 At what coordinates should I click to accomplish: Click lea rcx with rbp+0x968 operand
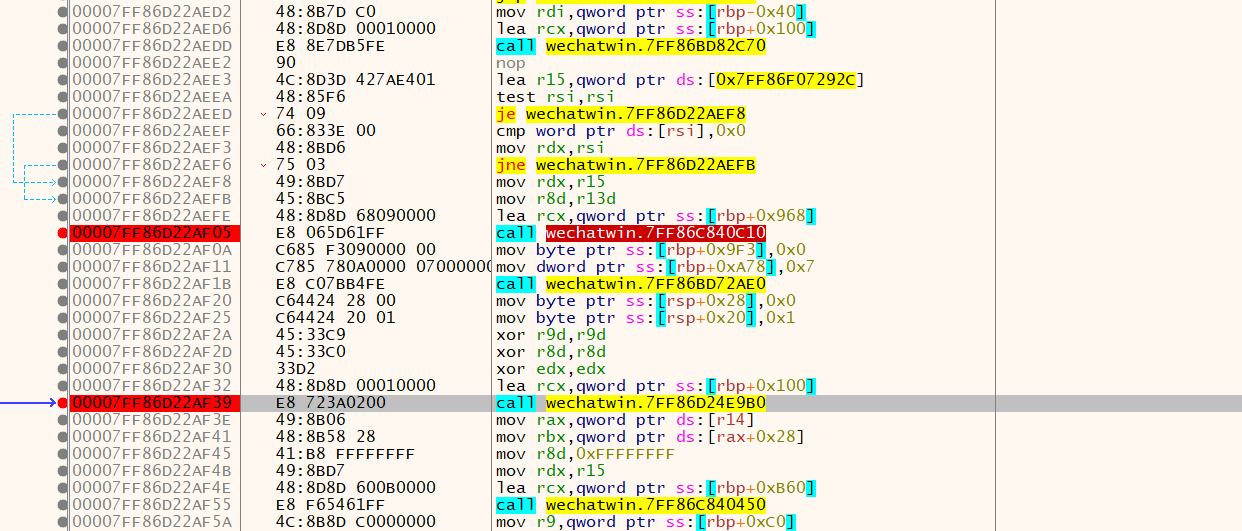click(x=655, y=216)
